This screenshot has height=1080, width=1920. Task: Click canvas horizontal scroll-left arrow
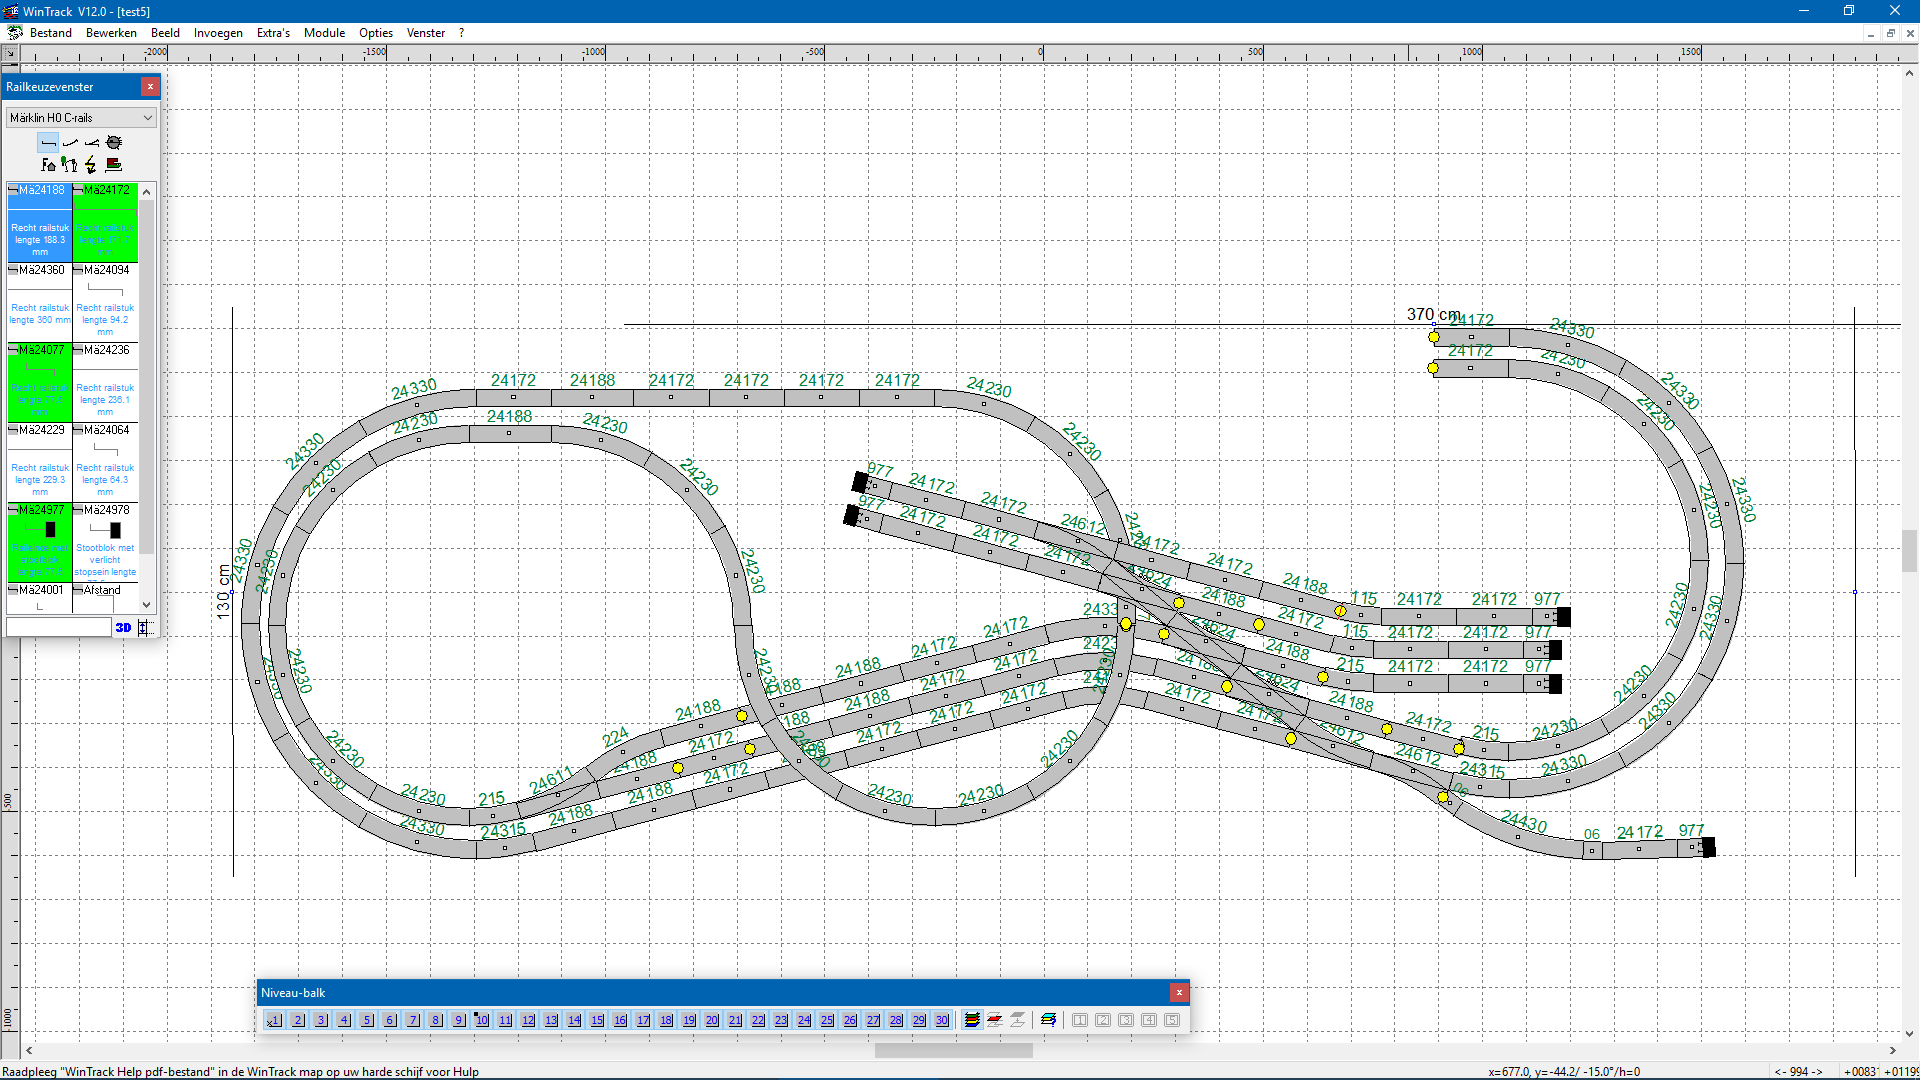[x=29, y=1051]
